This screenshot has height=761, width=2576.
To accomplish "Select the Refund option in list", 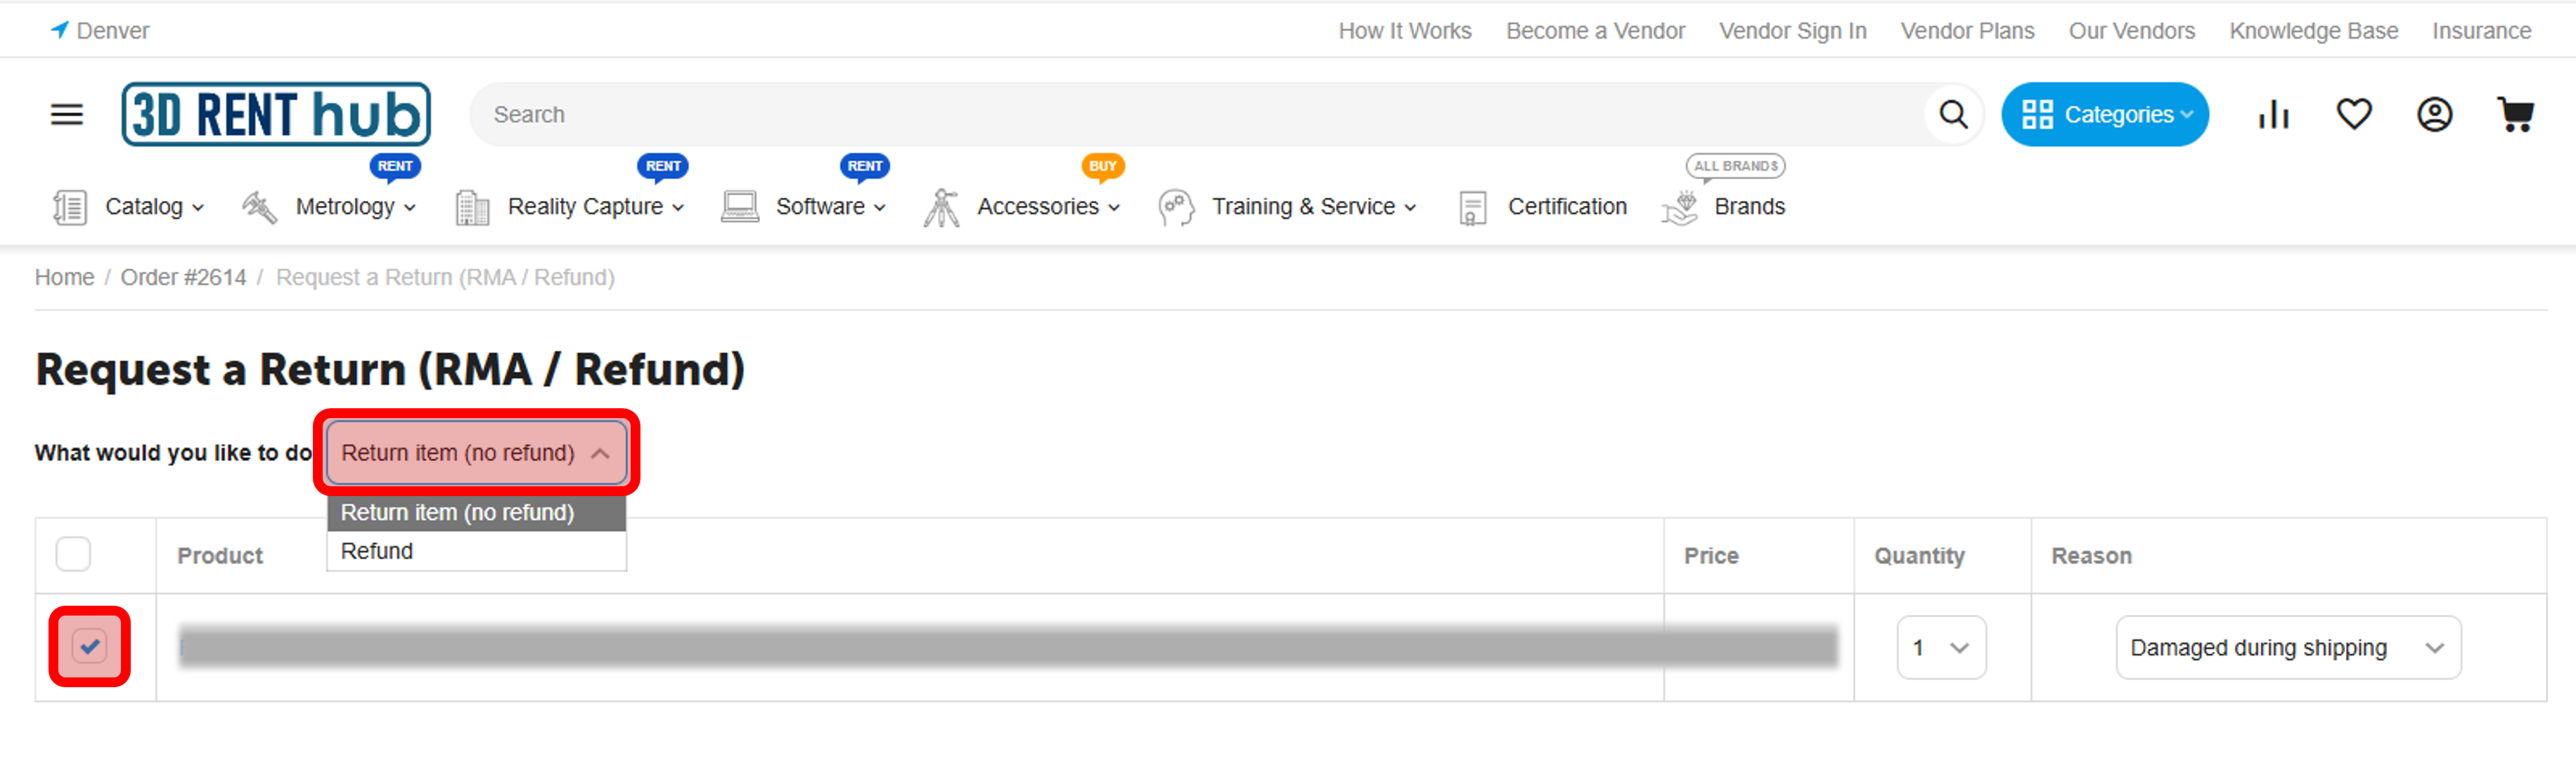I will (x=377, y=551).
